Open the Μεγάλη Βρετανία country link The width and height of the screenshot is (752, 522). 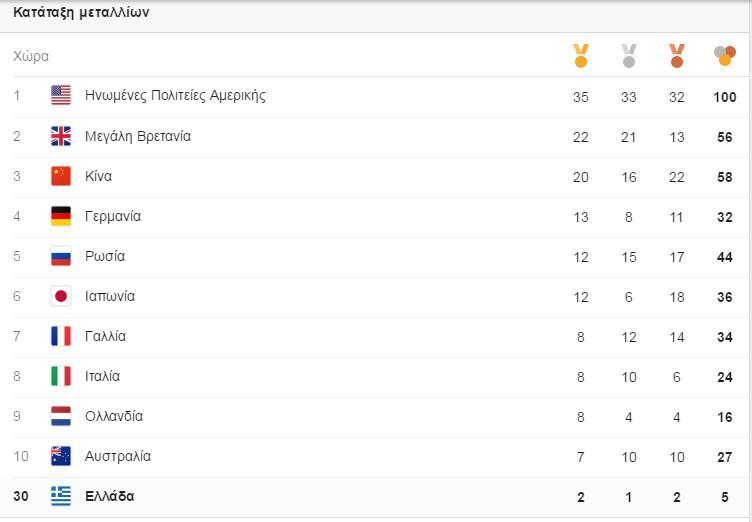(x=138, y=136)
